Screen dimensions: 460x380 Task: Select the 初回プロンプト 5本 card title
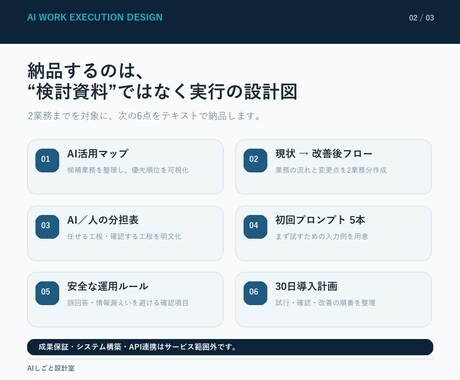(320, 220)
